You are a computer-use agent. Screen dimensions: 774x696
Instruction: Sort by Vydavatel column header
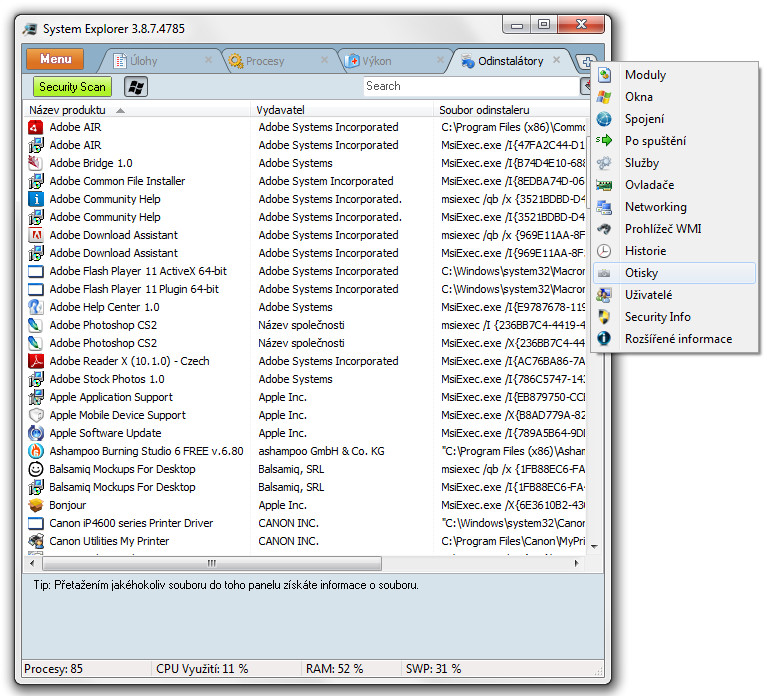tap(342, 110)
